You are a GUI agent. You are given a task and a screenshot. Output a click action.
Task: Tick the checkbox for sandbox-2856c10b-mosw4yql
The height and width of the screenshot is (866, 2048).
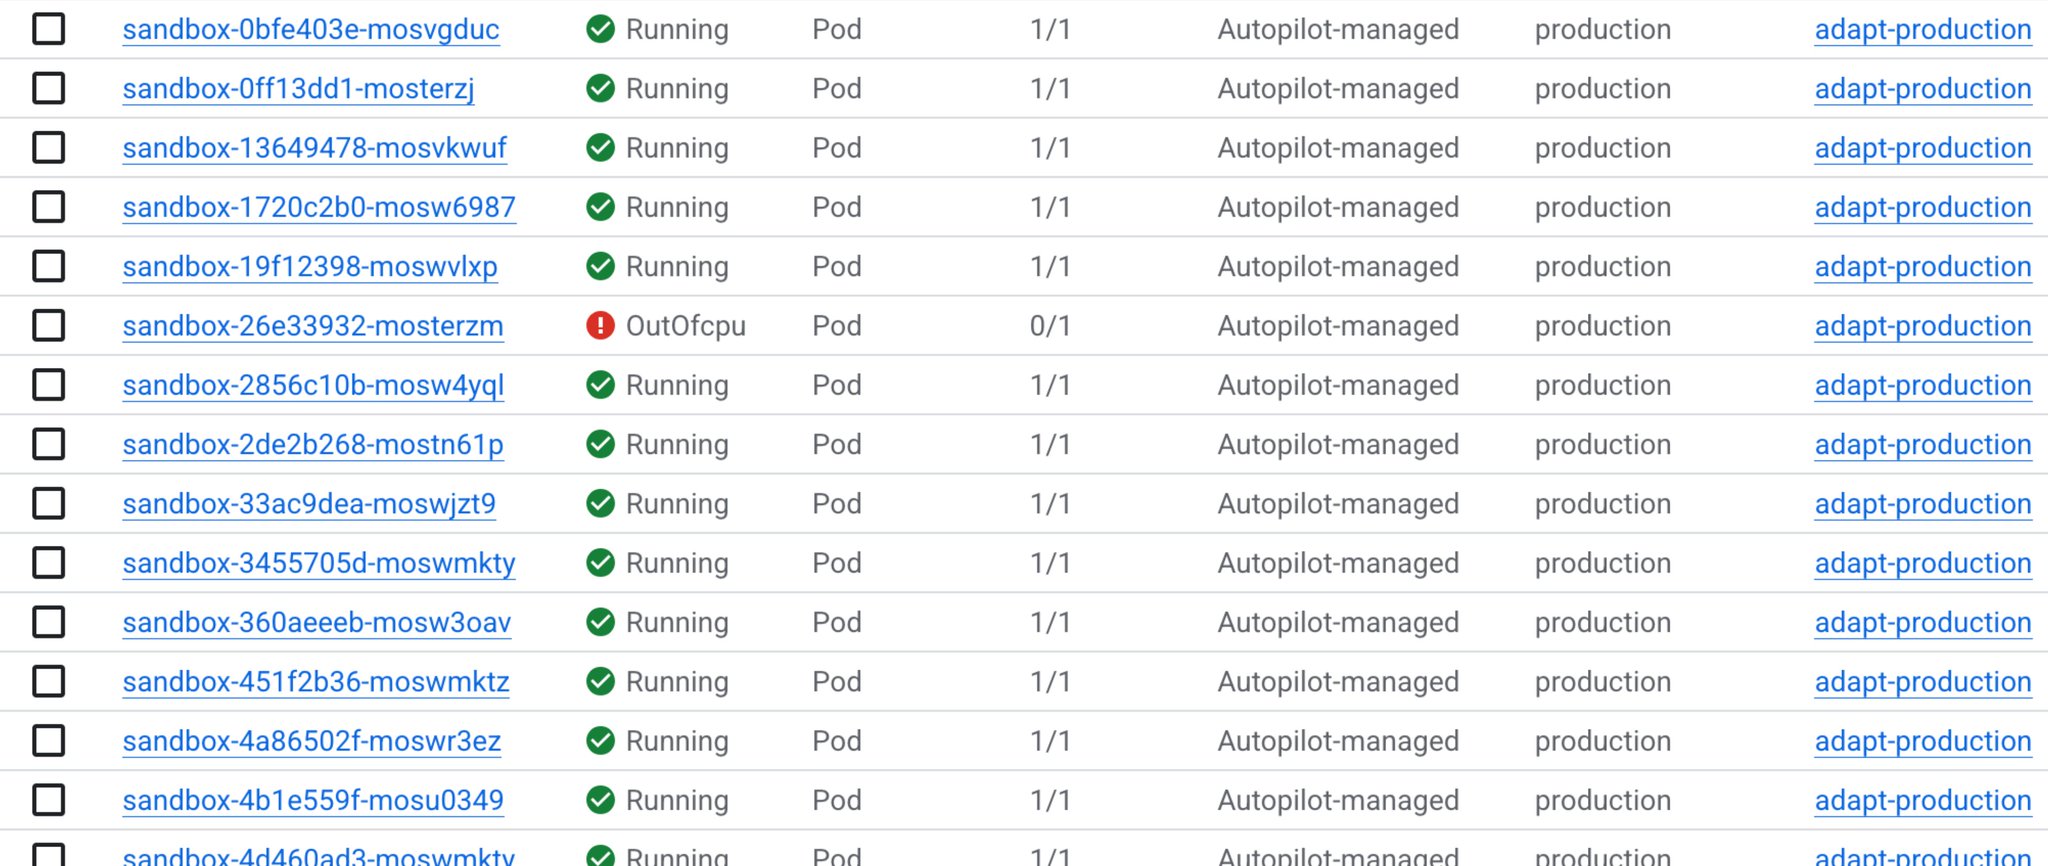(x=48, y=385)
